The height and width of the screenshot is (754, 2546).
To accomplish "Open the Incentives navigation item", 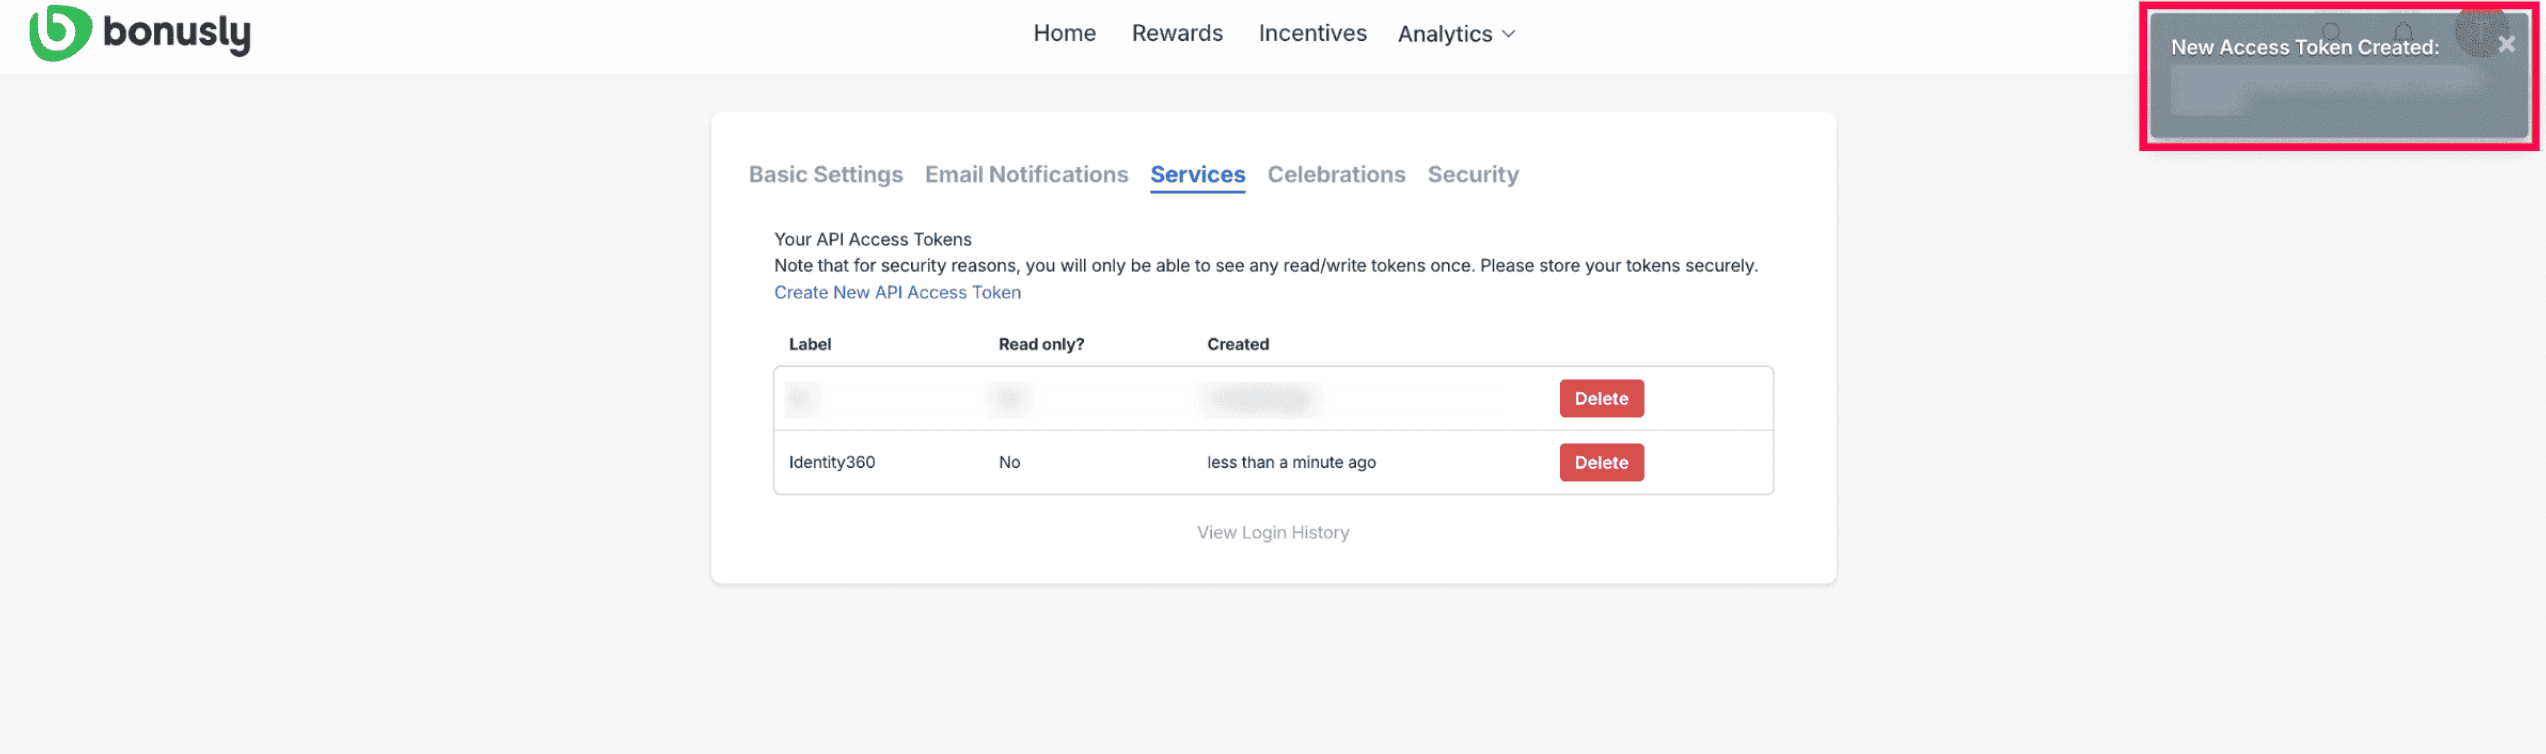I will [x=1311, y=33].
